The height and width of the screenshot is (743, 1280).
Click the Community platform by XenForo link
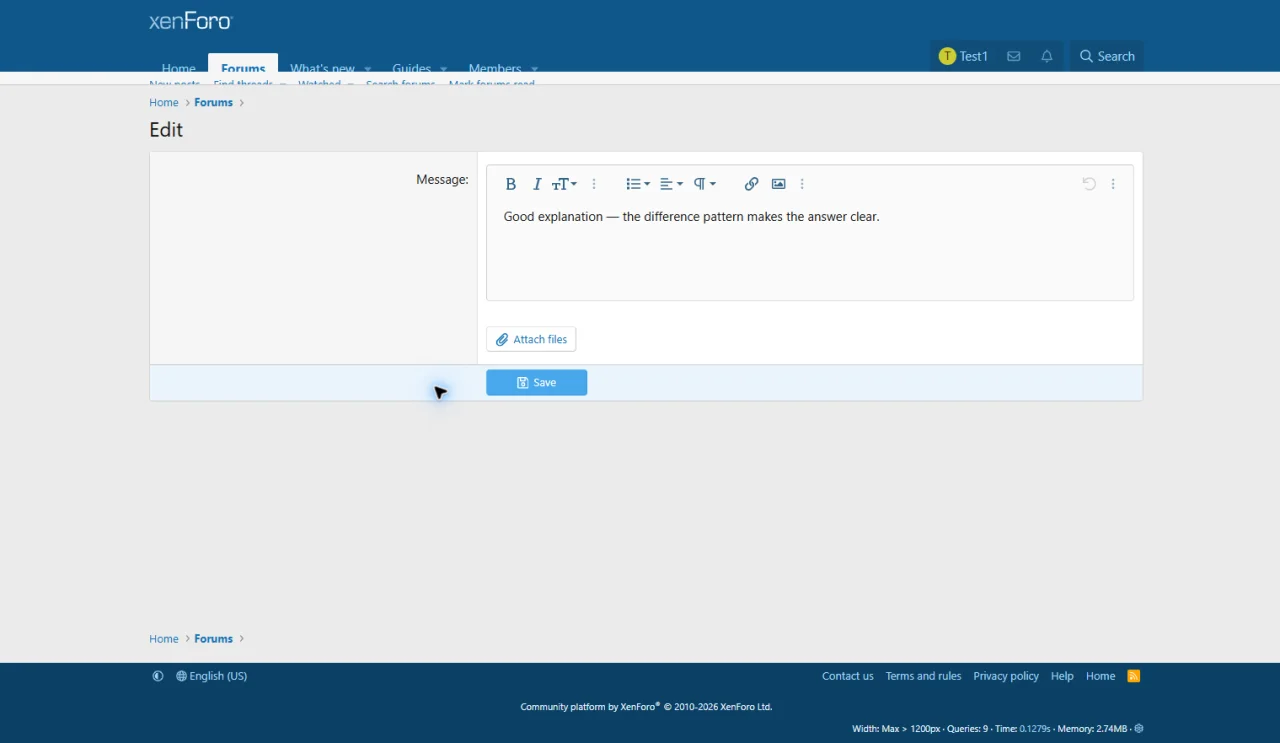pos(646,706)
